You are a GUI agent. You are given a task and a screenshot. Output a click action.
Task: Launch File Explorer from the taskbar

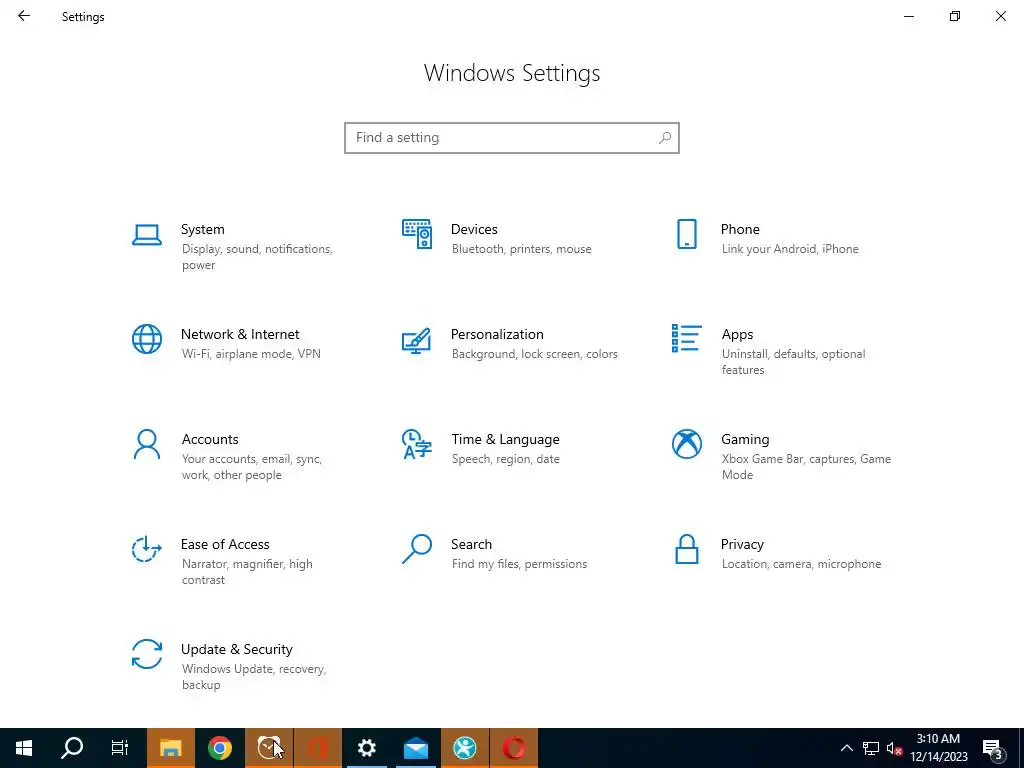170,748
